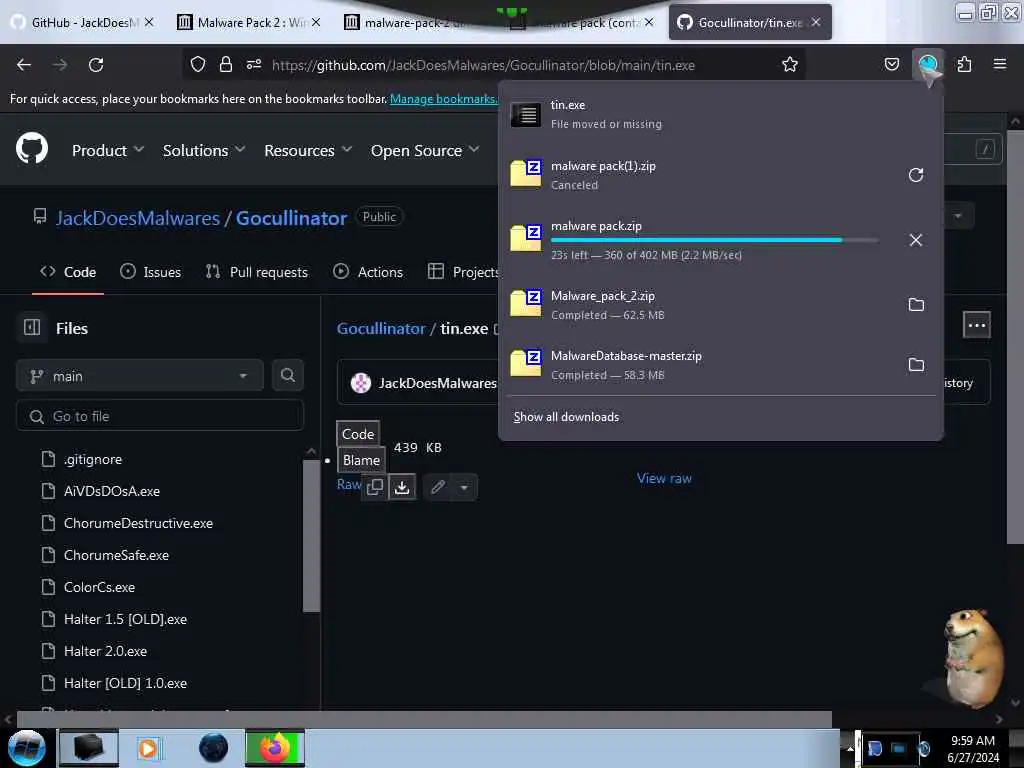Open the JackDoesMalwares owner link
1024x768 pixels.
pos(138,217)
